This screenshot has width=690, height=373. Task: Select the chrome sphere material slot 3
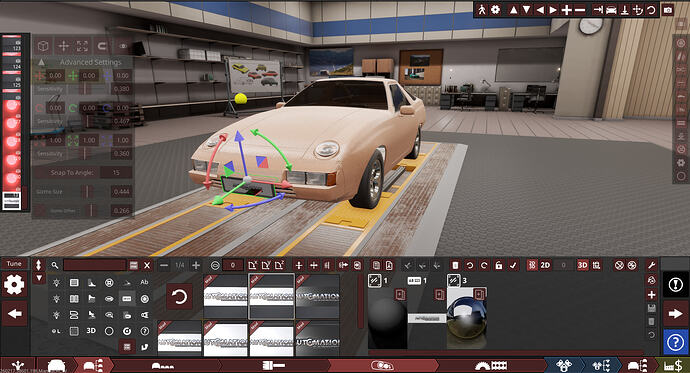(x=467, y=318)
